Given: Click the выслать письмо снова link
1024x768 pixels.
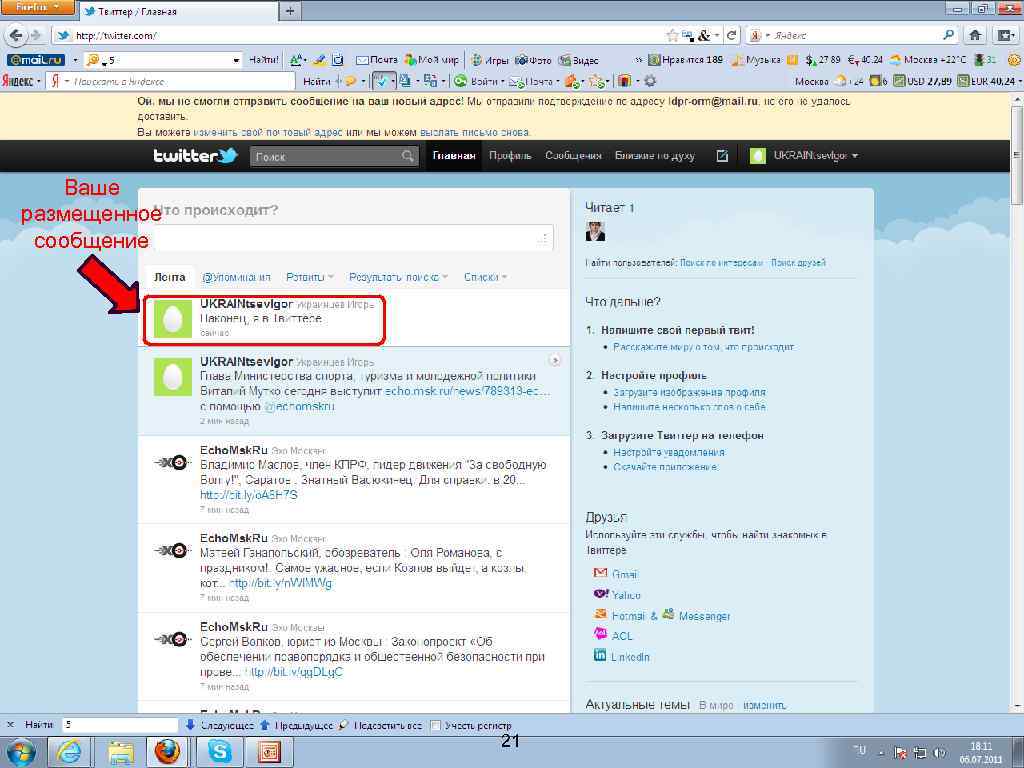Looking at the screenshot, I should click(475, 132).
